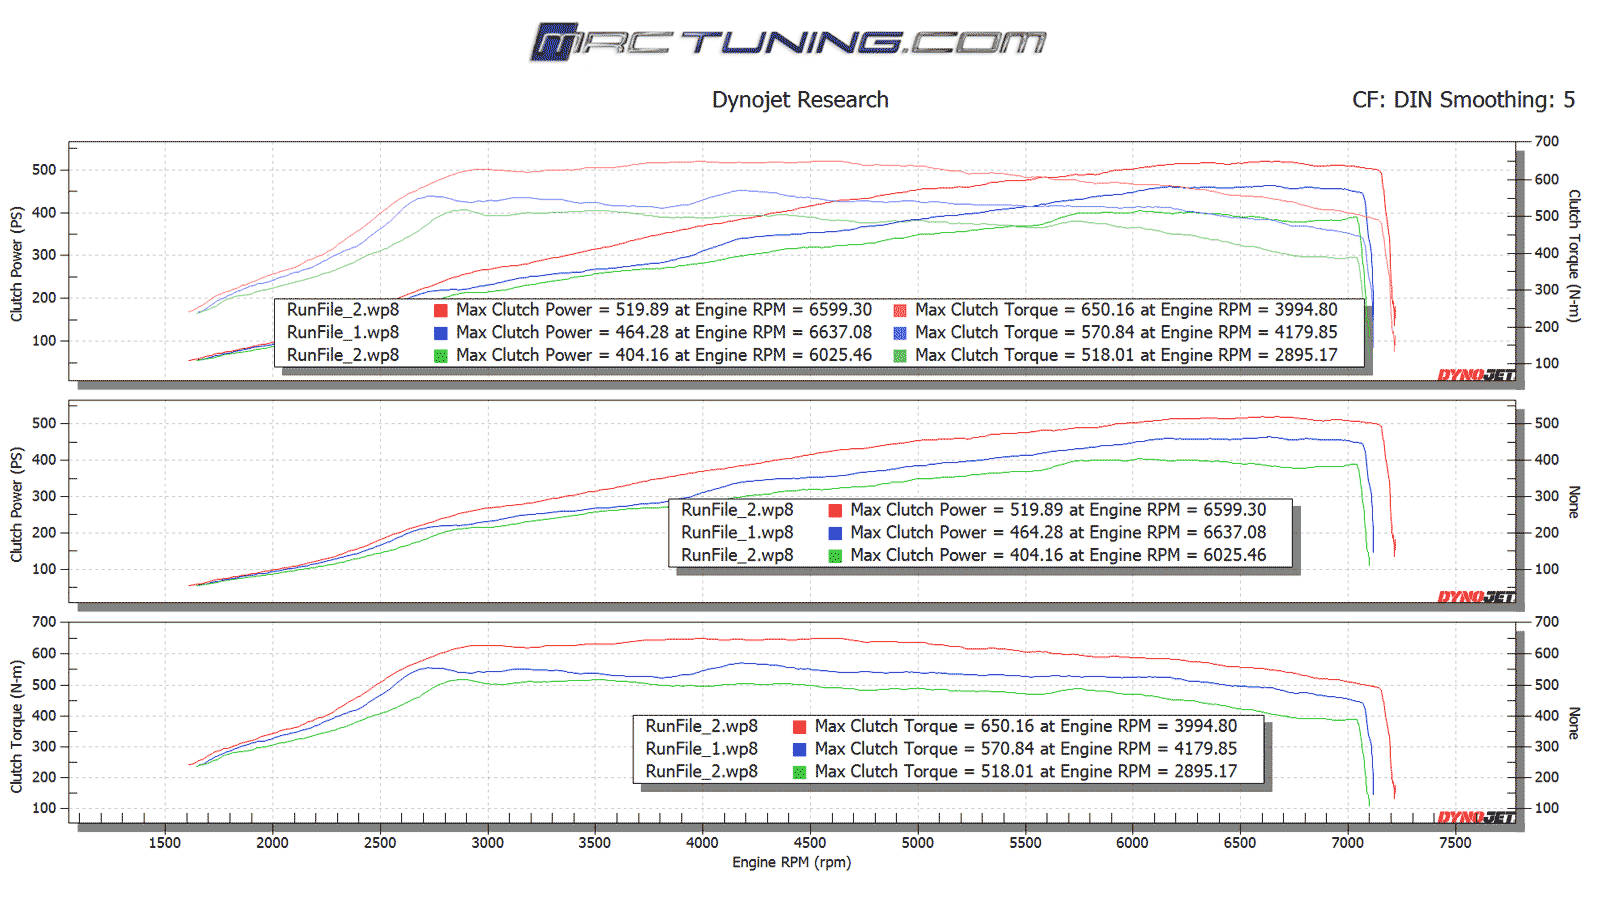Click green Max Clutch Power swatch in middle legend

pyautogui.click(x=835, y=556)
